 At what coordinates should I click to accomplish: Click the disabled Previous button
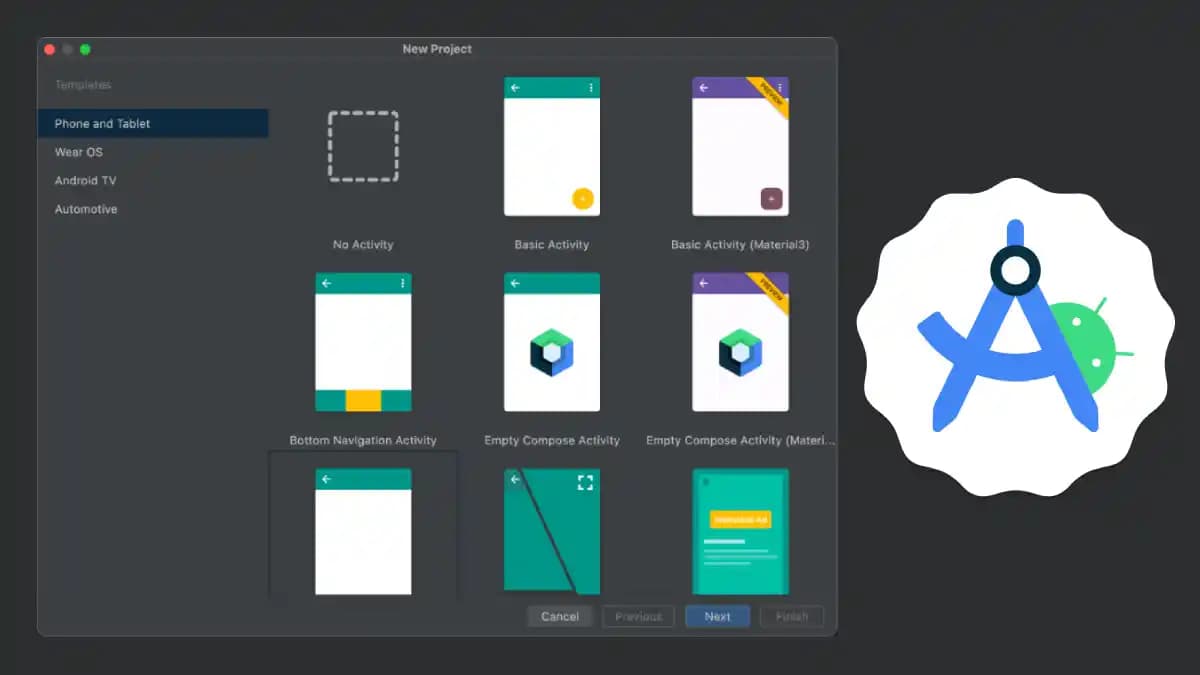coord(638,616)
